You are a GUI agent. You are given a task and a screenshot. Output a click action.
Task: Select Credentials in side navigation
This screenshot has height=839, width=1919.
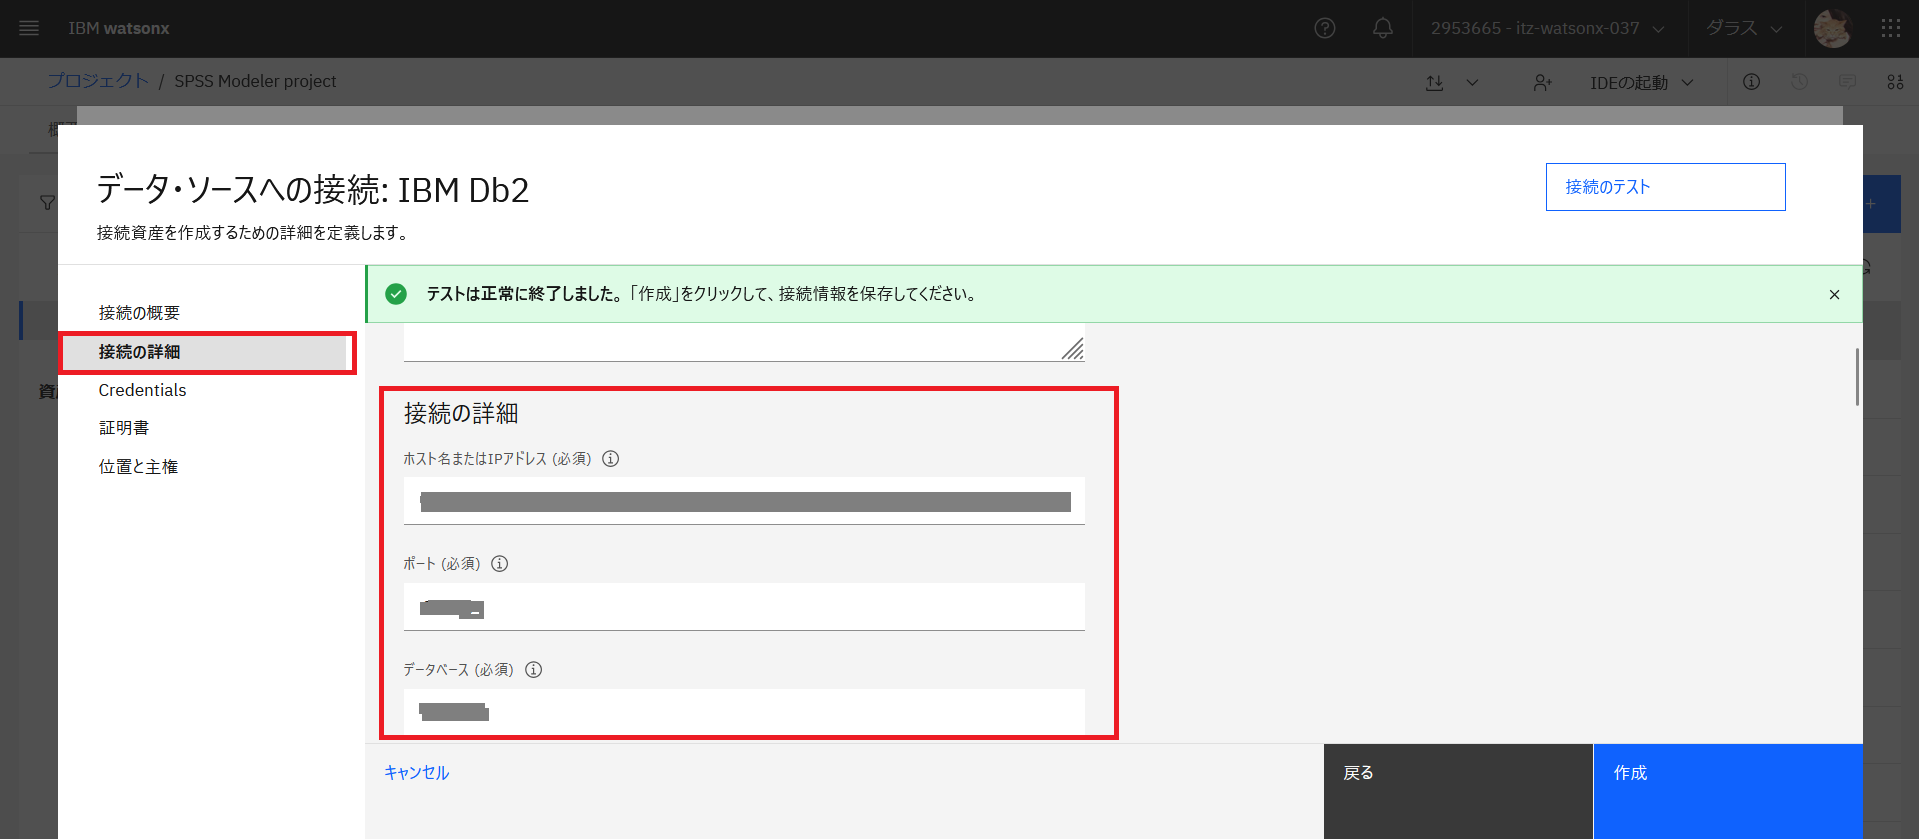[x=142, y=390]
